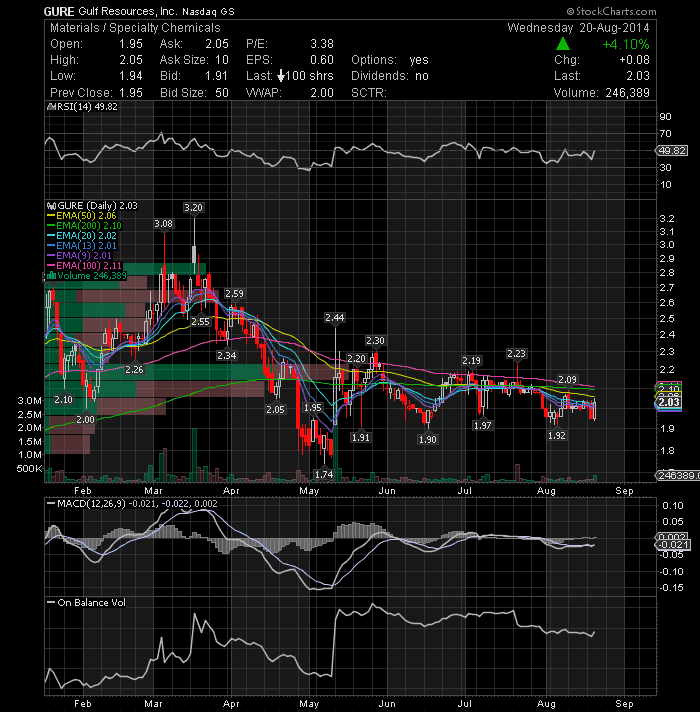
Task: Click the VWAP label
Action: pyautogui.click(x=264, y=93)
